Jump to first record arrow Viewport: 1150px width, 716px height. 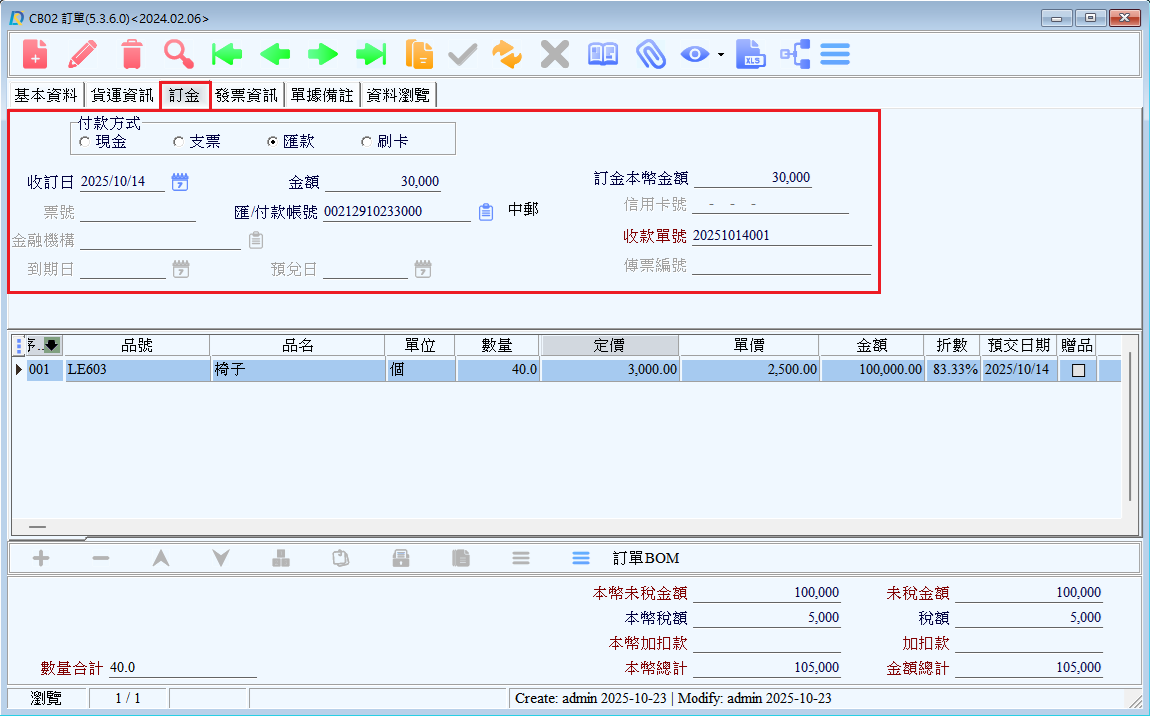coord(227,54)
